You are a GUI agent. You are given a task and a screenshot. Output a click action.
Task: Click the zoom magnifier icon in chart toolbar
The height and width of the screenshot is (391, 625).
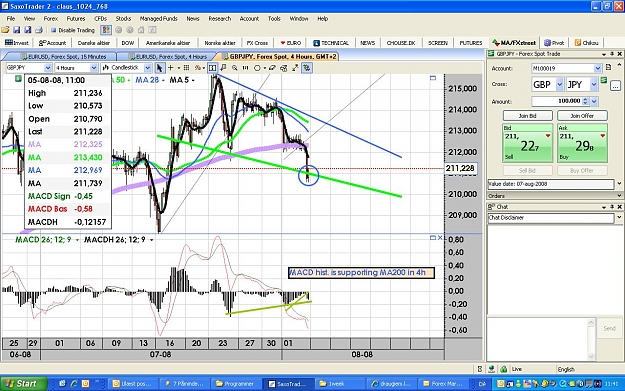234,68
